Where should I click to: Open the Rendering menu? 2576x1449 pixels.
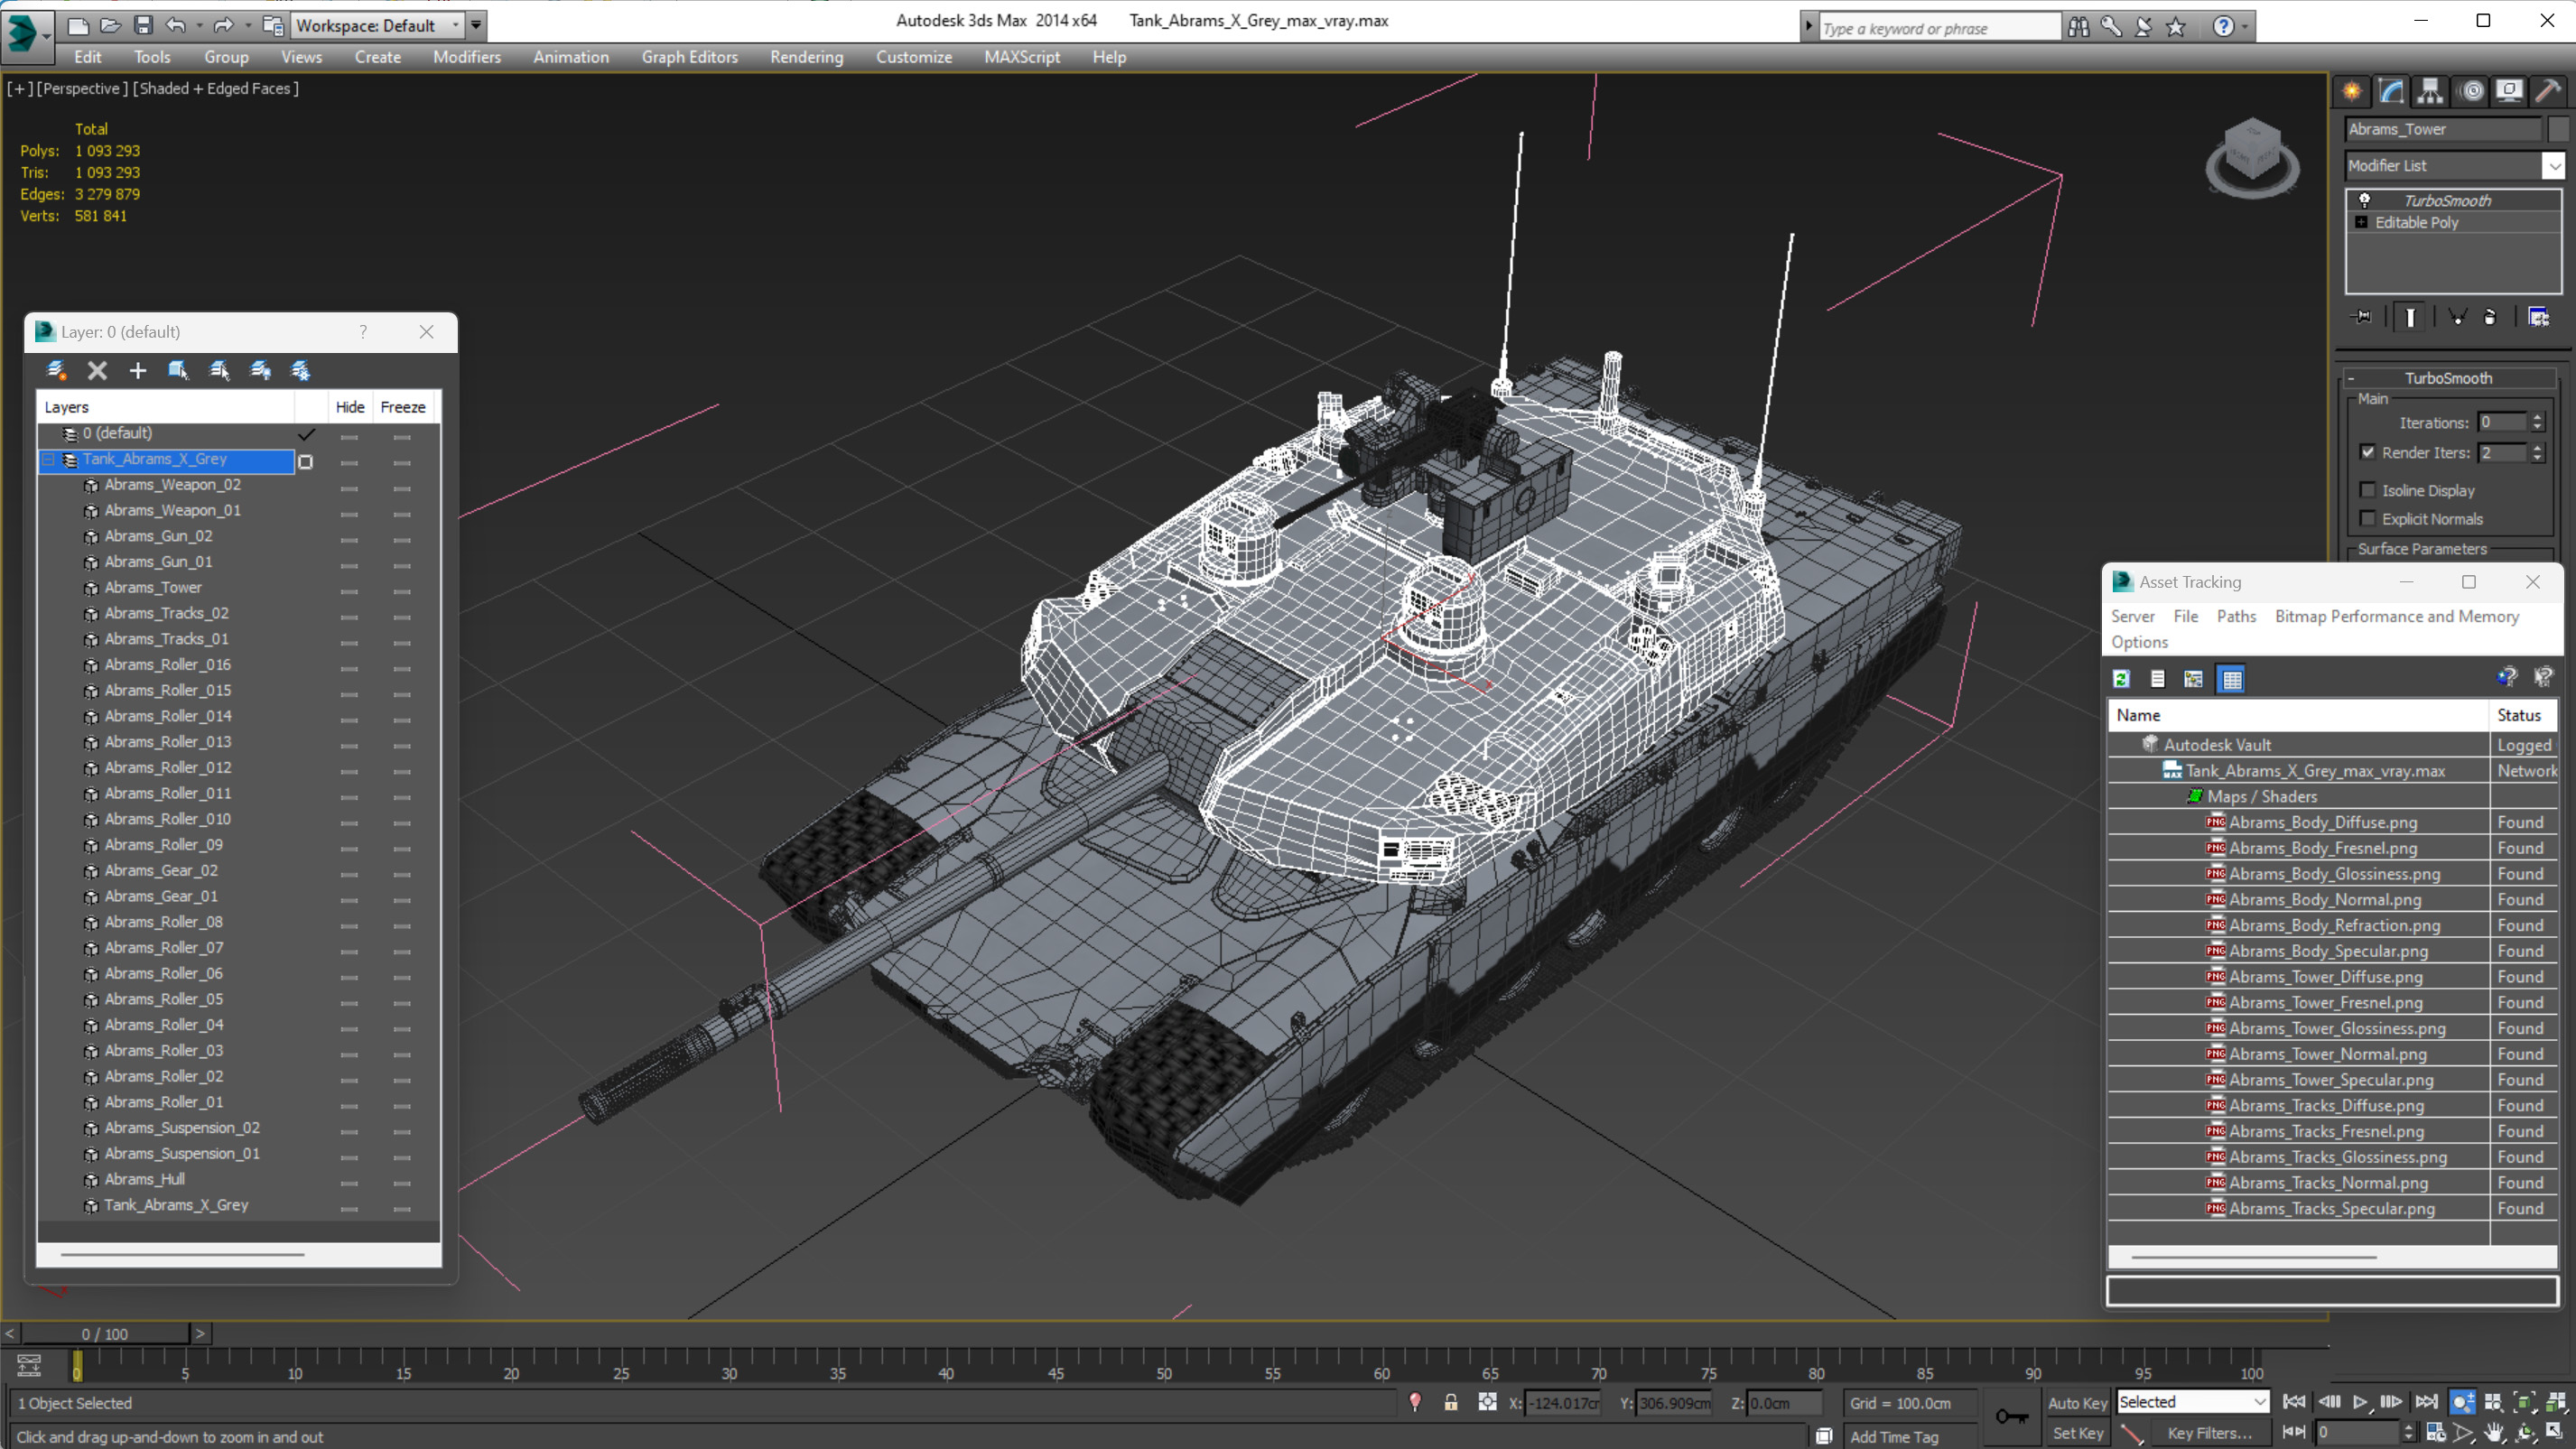pos(806,57)
